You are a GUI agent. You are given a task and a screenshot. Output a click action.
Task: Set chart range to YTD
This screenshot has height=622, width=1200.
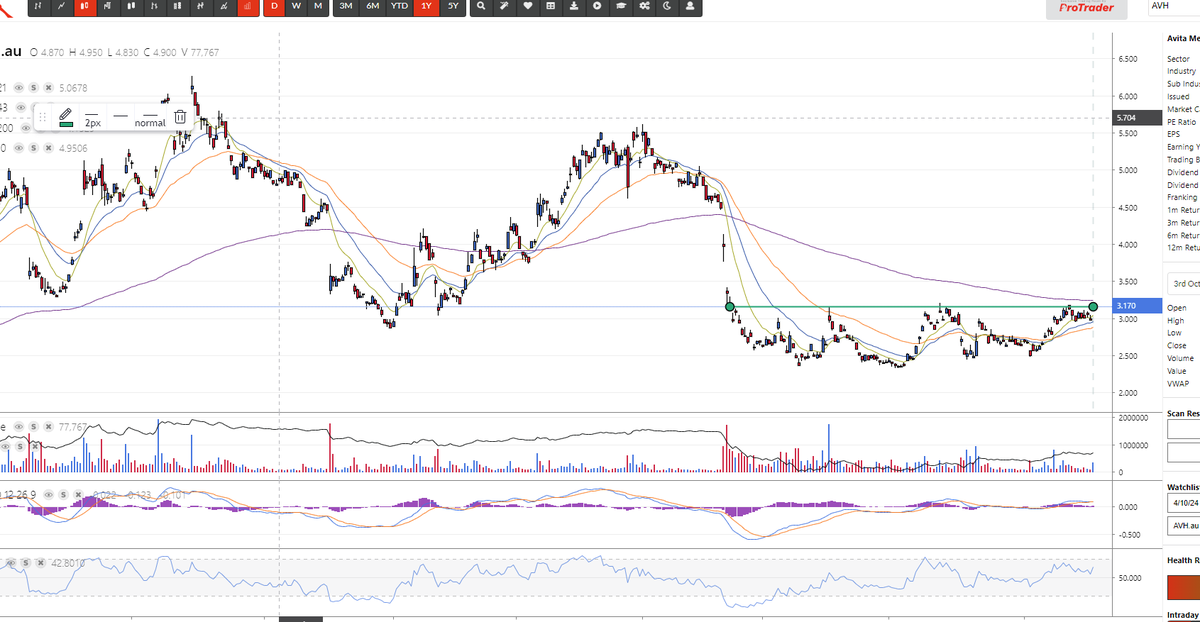point(399,6)
